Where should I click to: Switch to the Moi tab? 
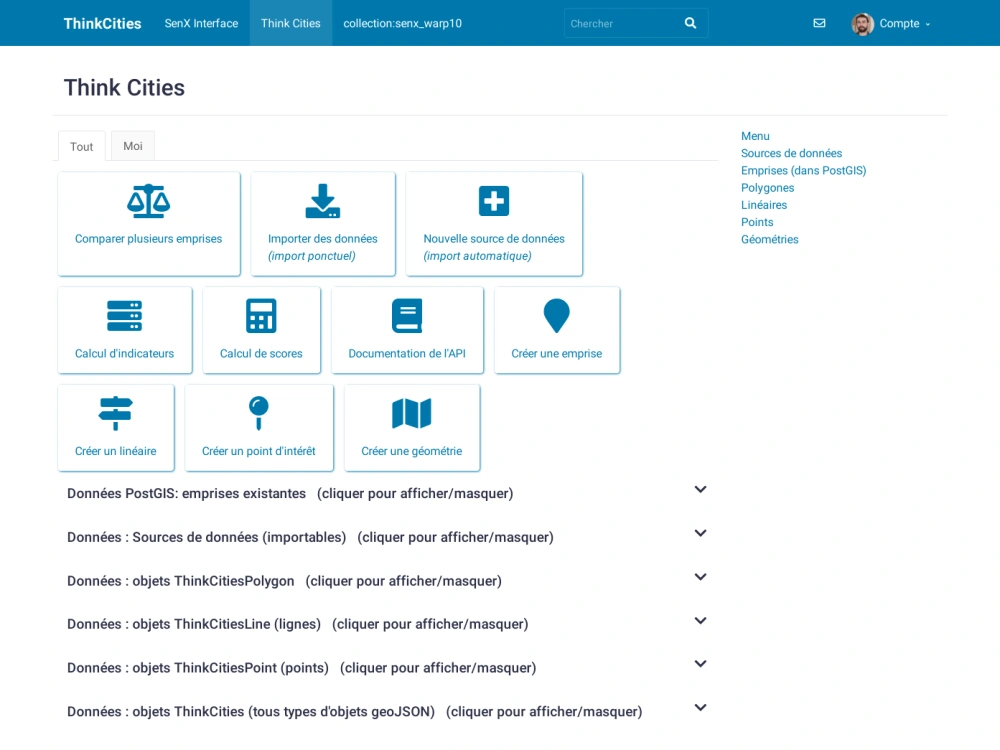[133, 145]
